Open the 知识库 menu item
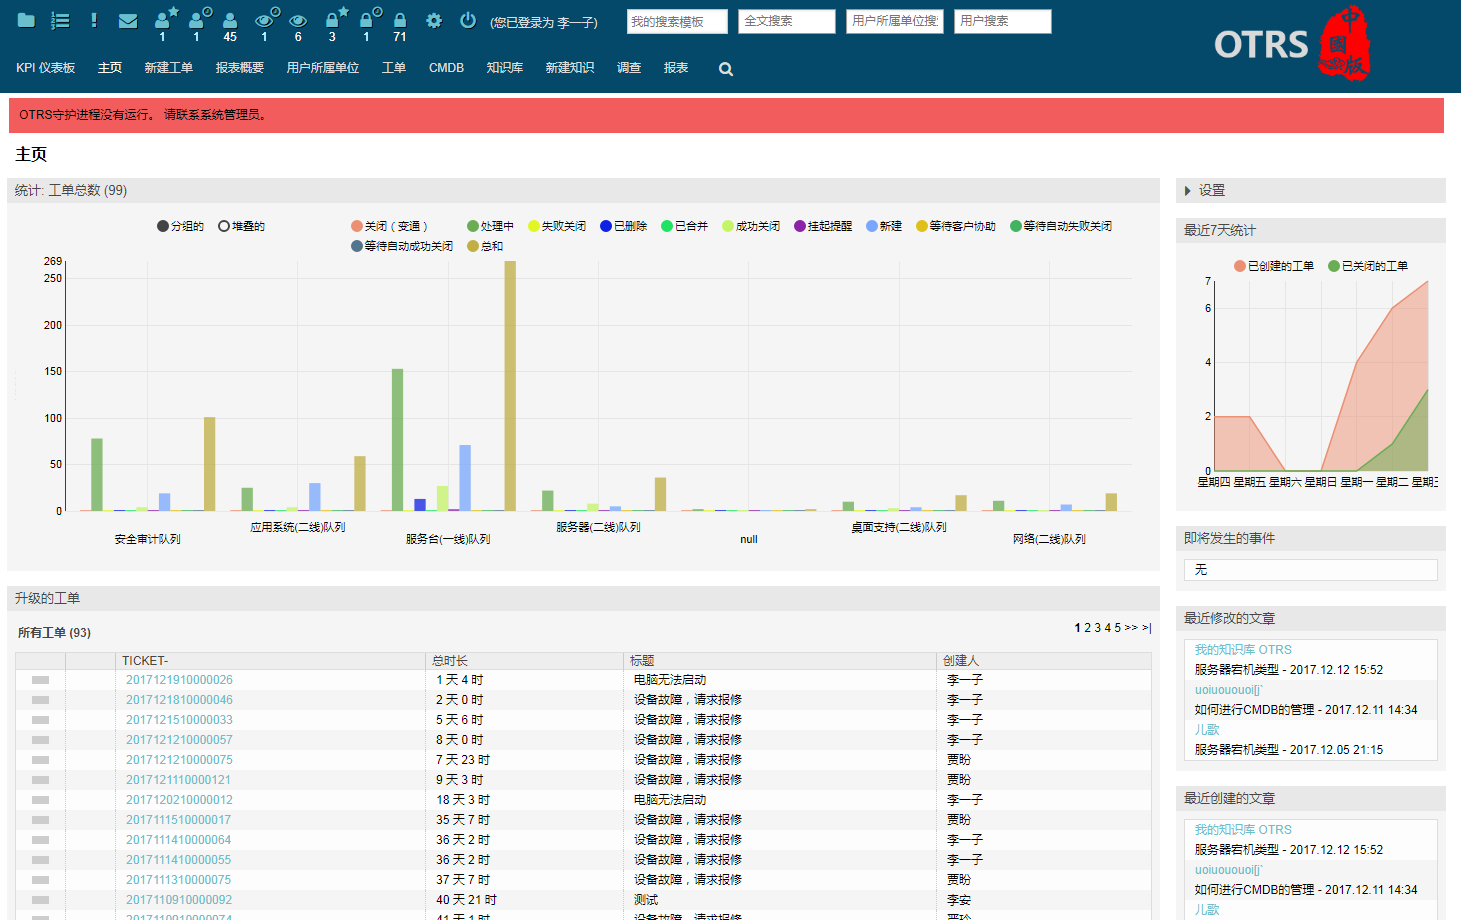1461x920 pixels. tap(505, 68)
